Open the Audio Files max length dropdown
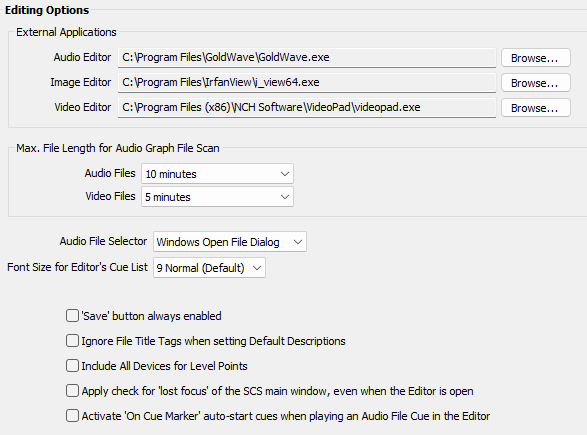Image resolution: width=587 pixels, height=435 pixels. coord(217,174)
